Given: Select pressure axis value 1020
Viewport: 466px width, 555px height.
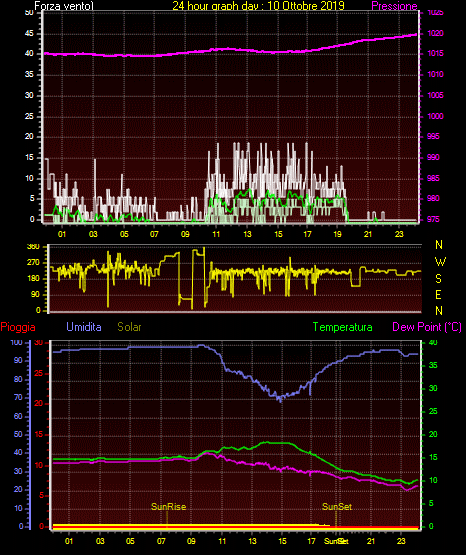Looking at the screenshot, I should 436,33.
